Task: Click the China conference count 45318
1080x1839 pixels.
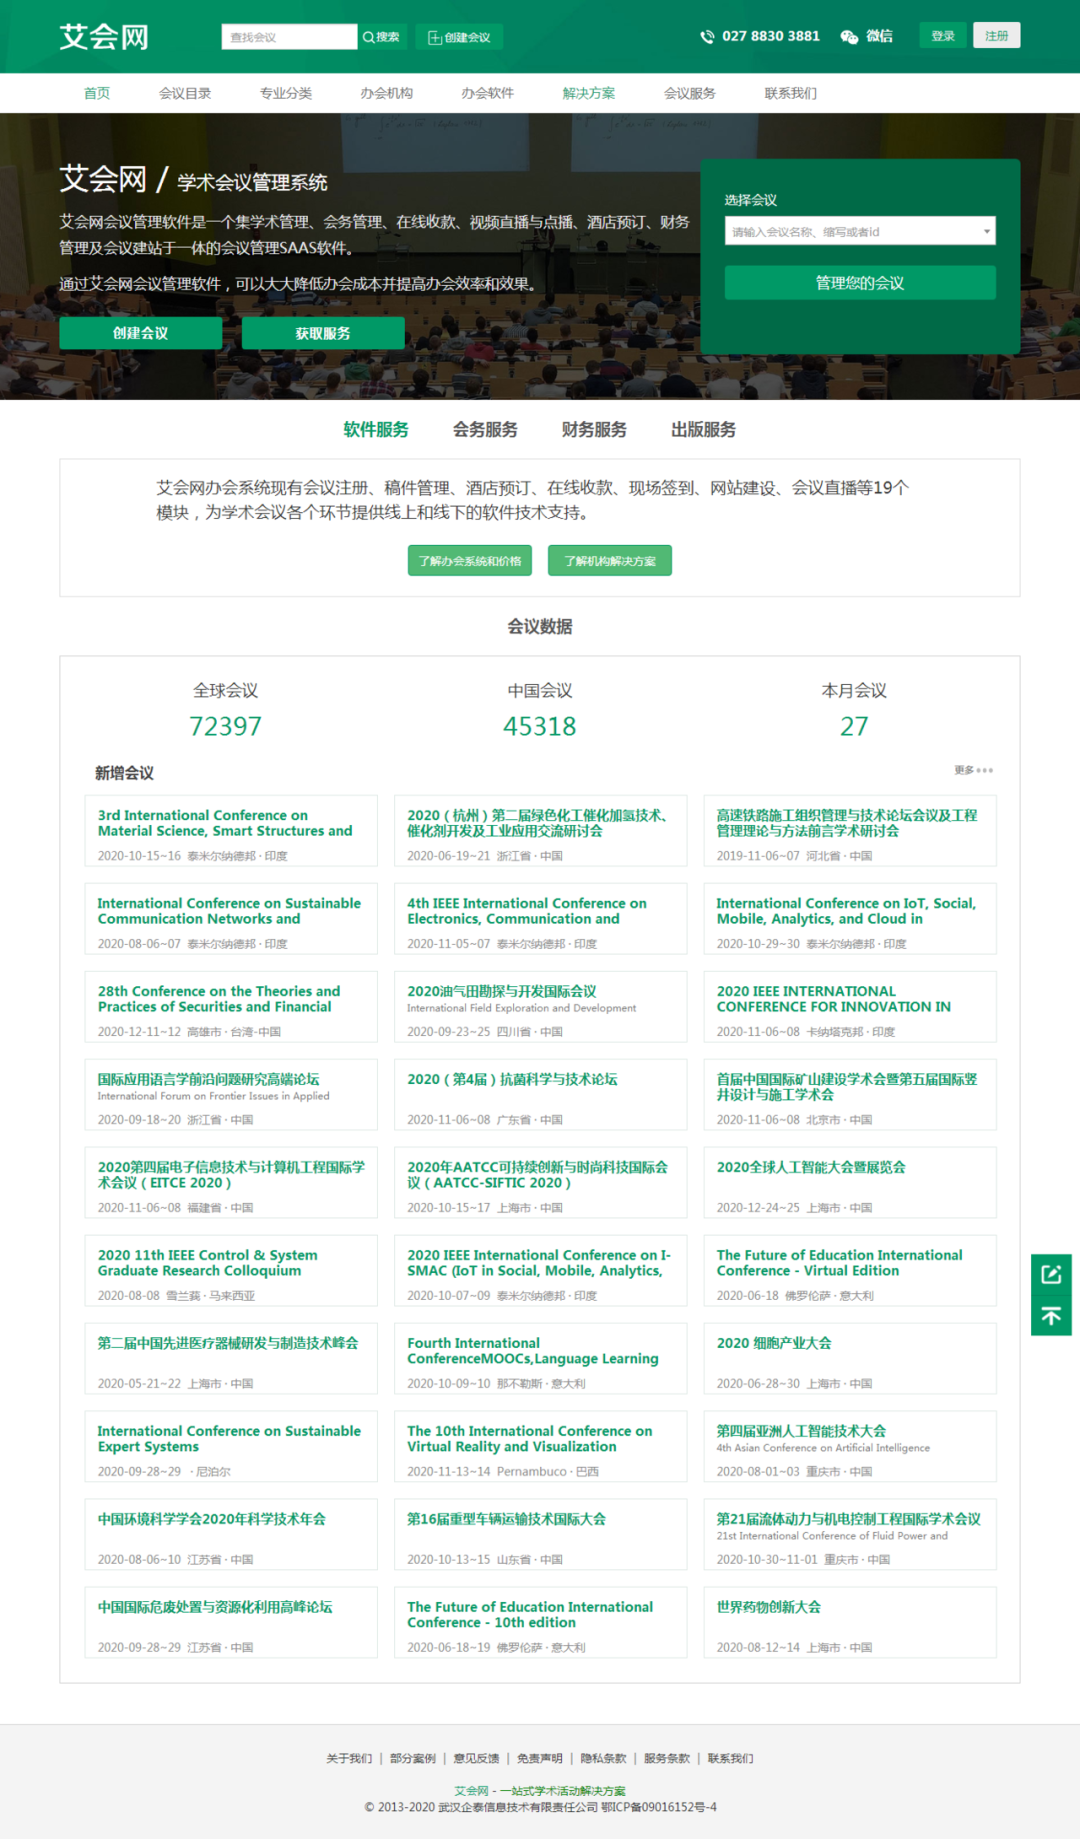Action: pyautogui.click(x=540, y=726)
